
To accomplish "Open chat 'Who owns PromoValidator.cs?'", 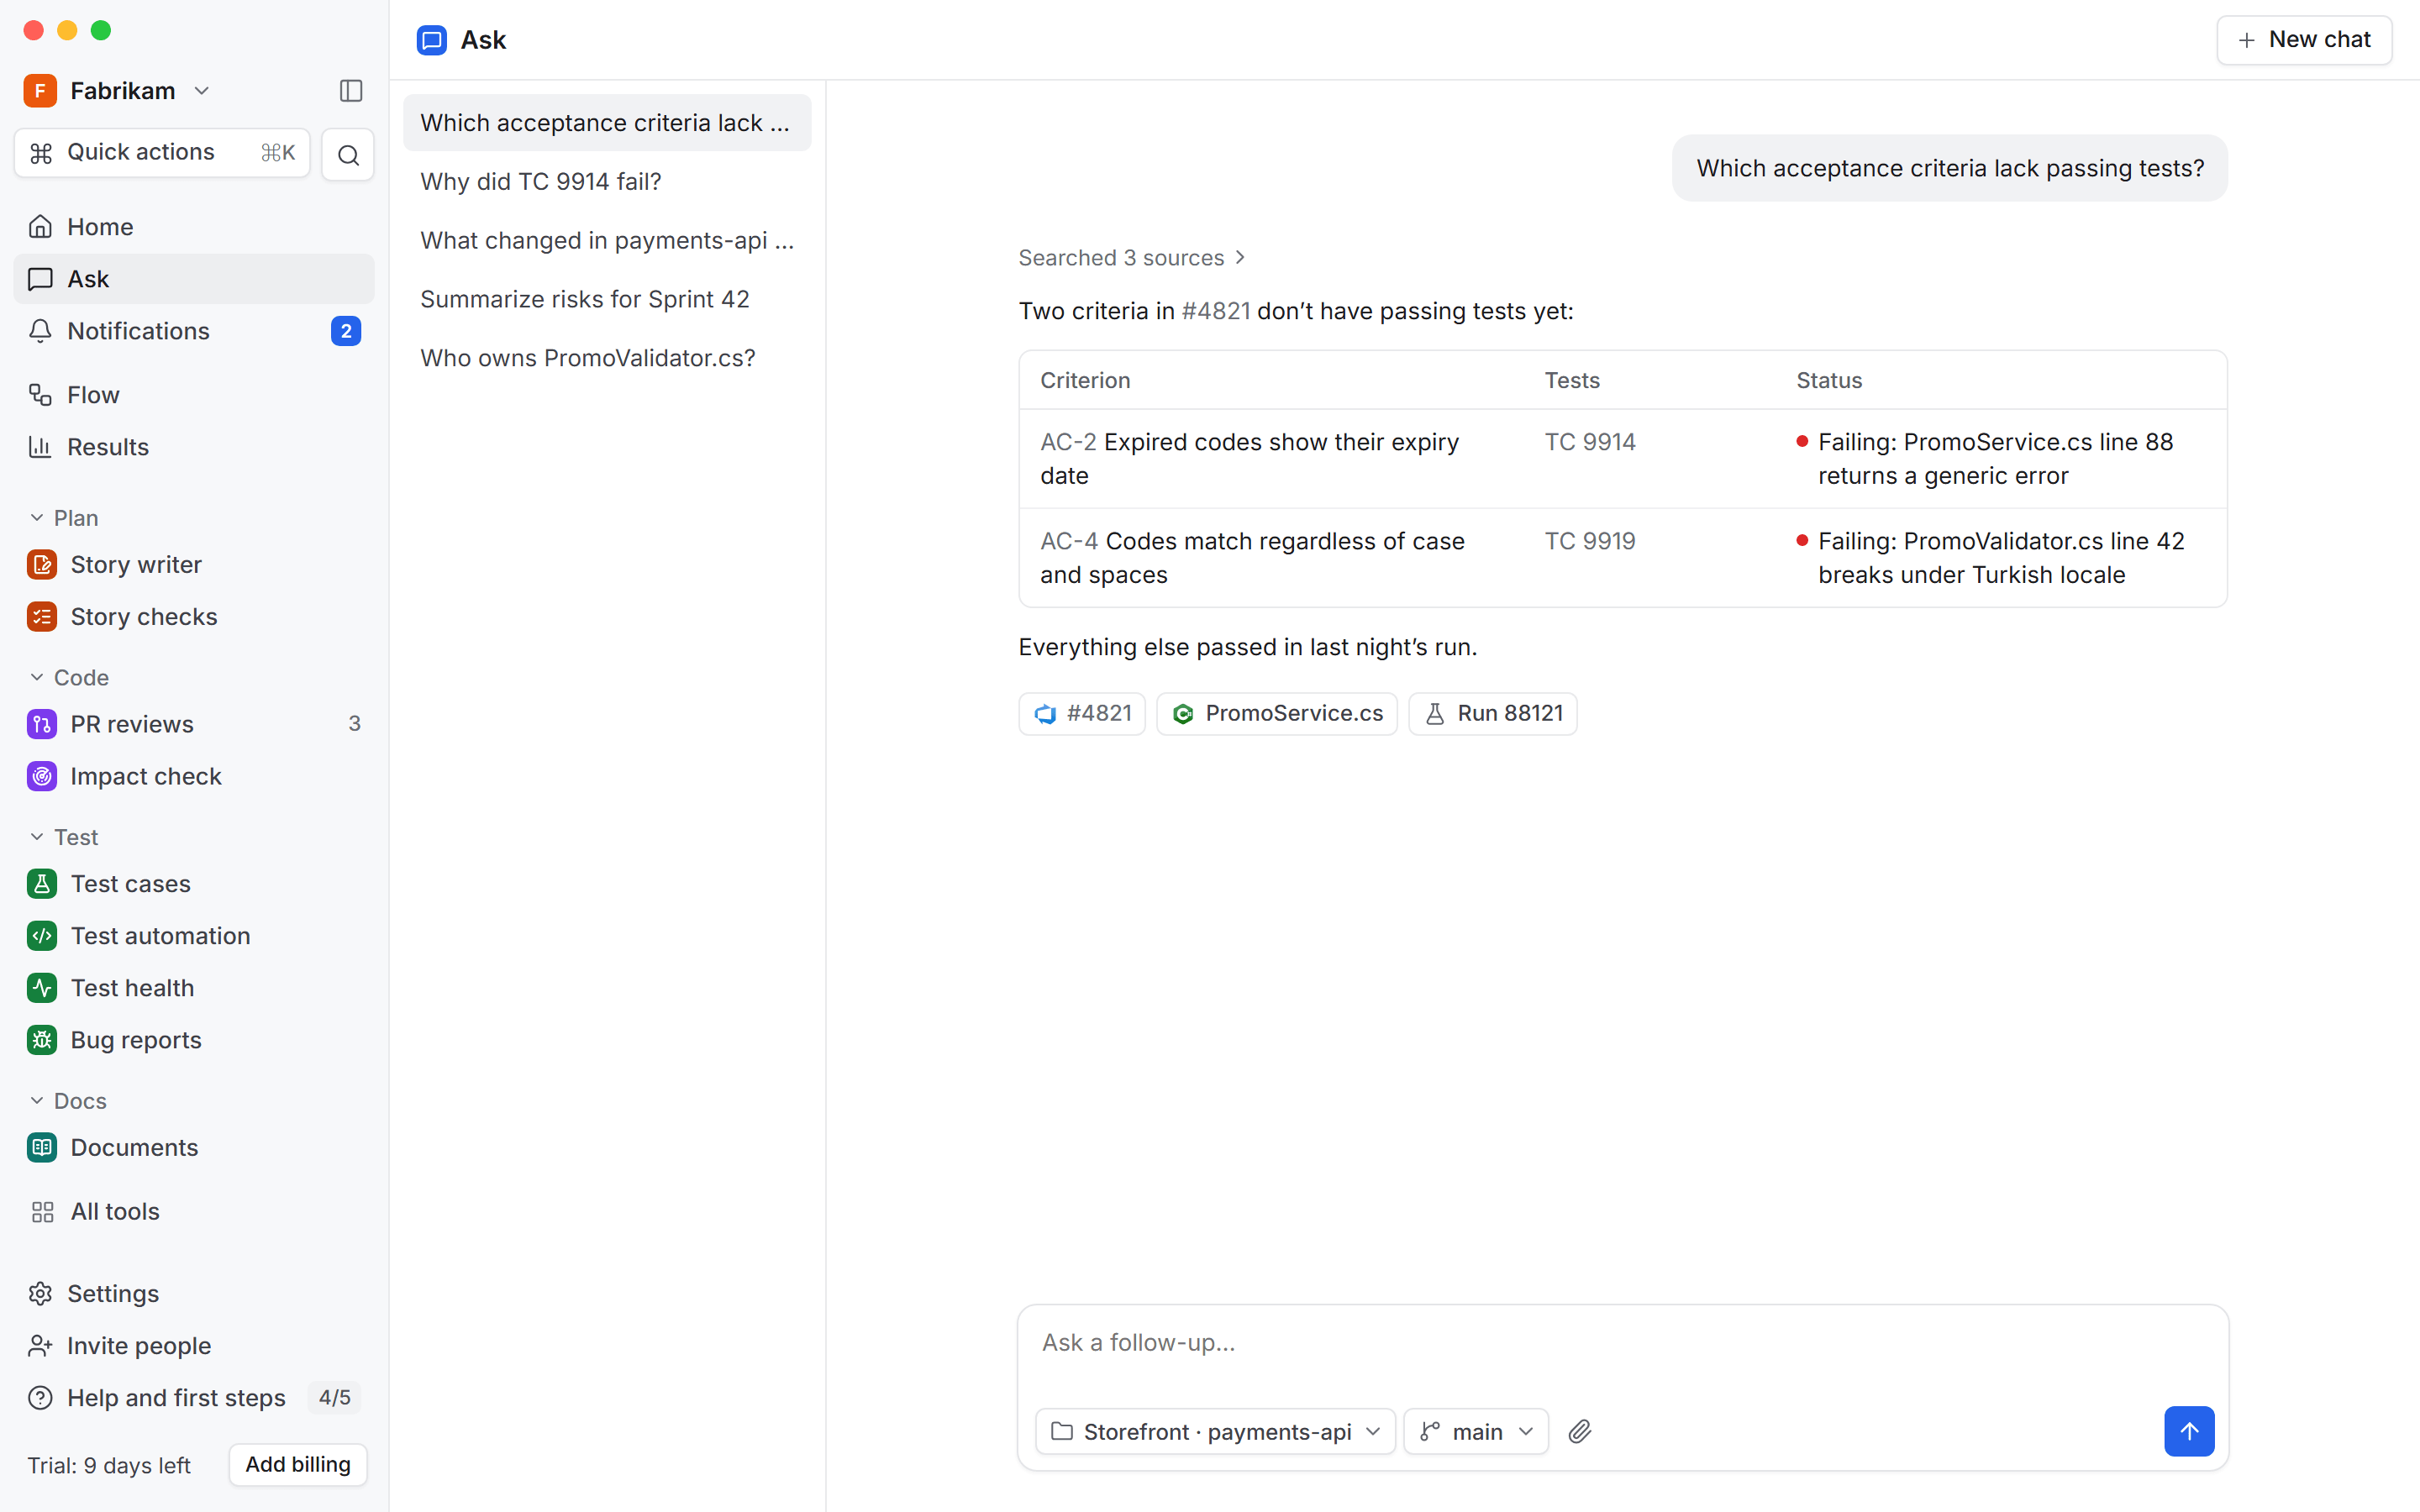I will pyautogui.click(x=607, y=358).
